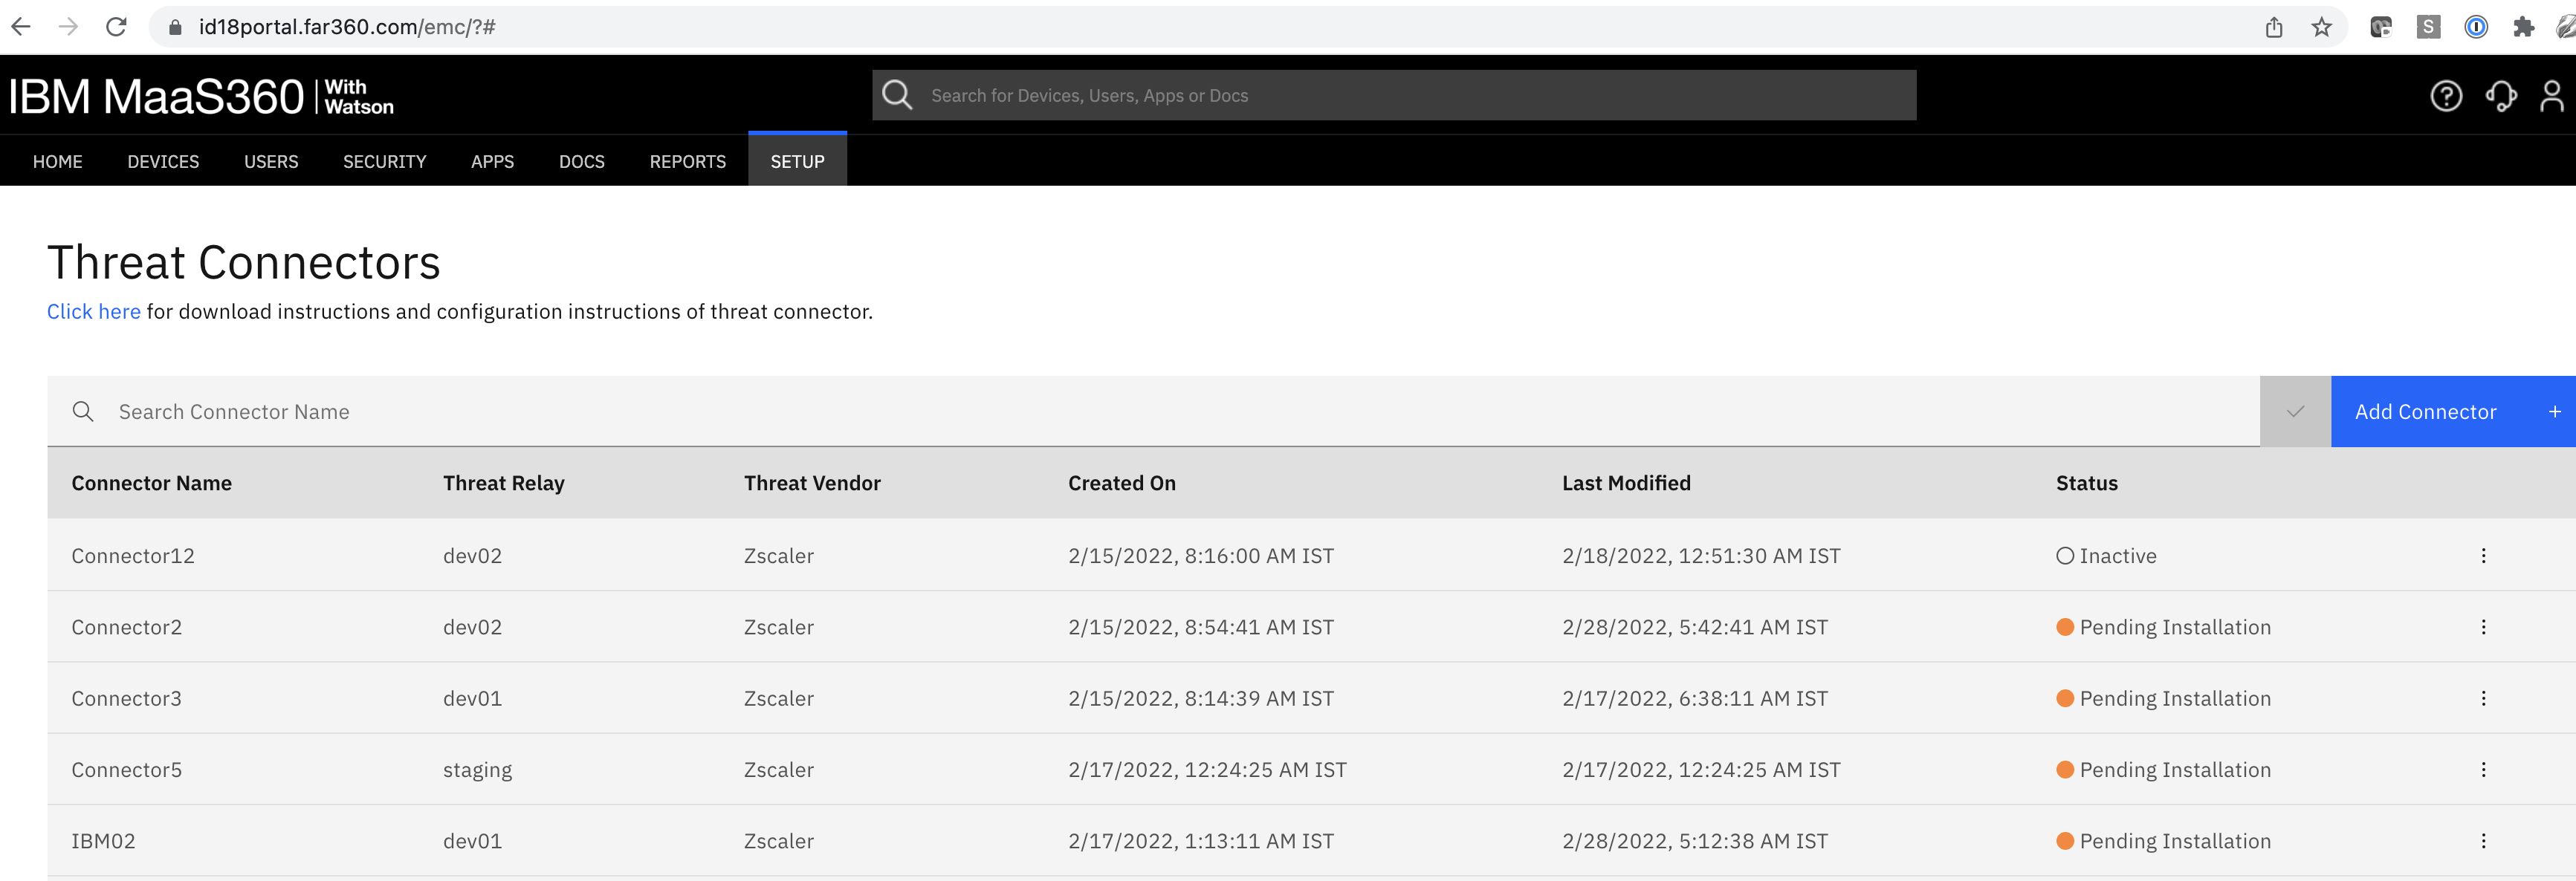
Task: Focus the Search Connector Name field
Action: 1153,411
